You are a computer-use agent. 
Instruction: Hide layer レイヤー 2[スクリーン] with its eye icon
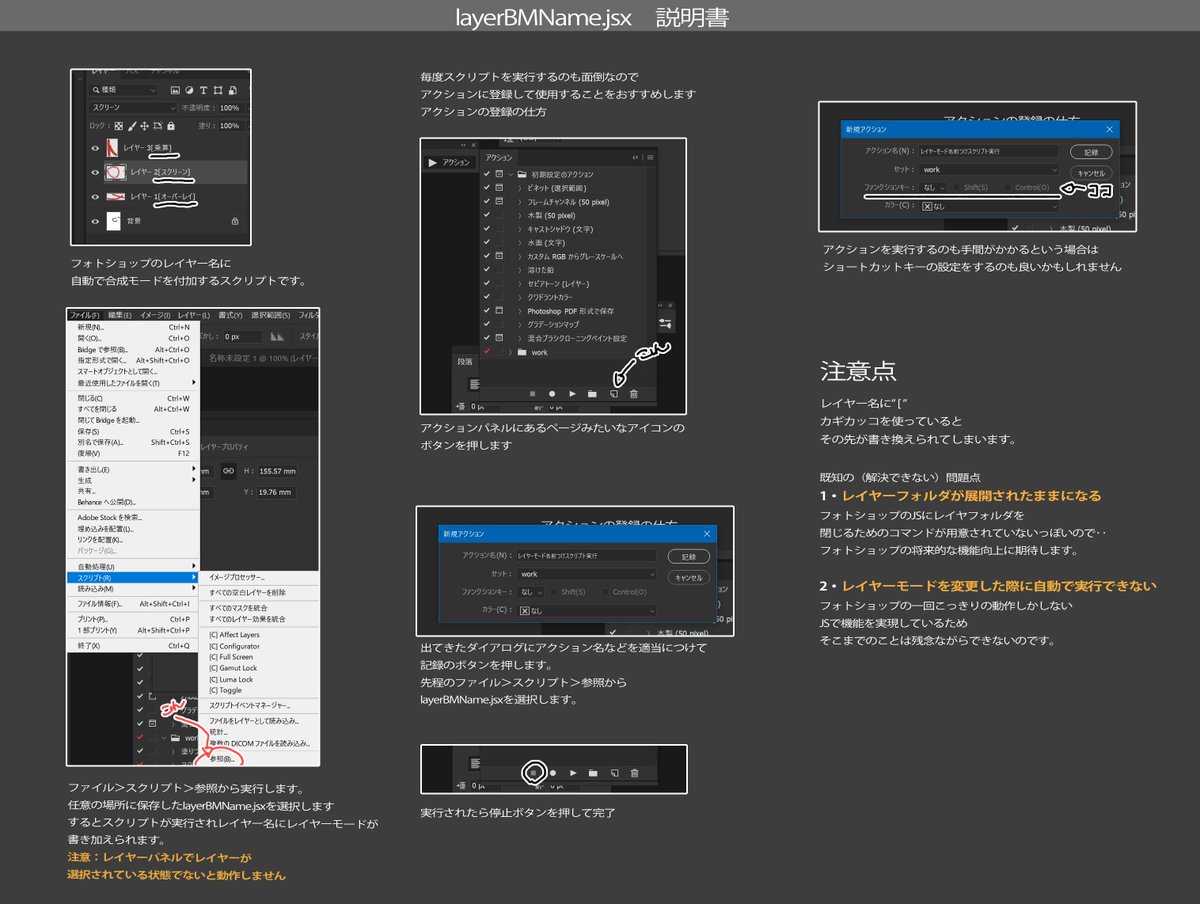click(96, 173)
